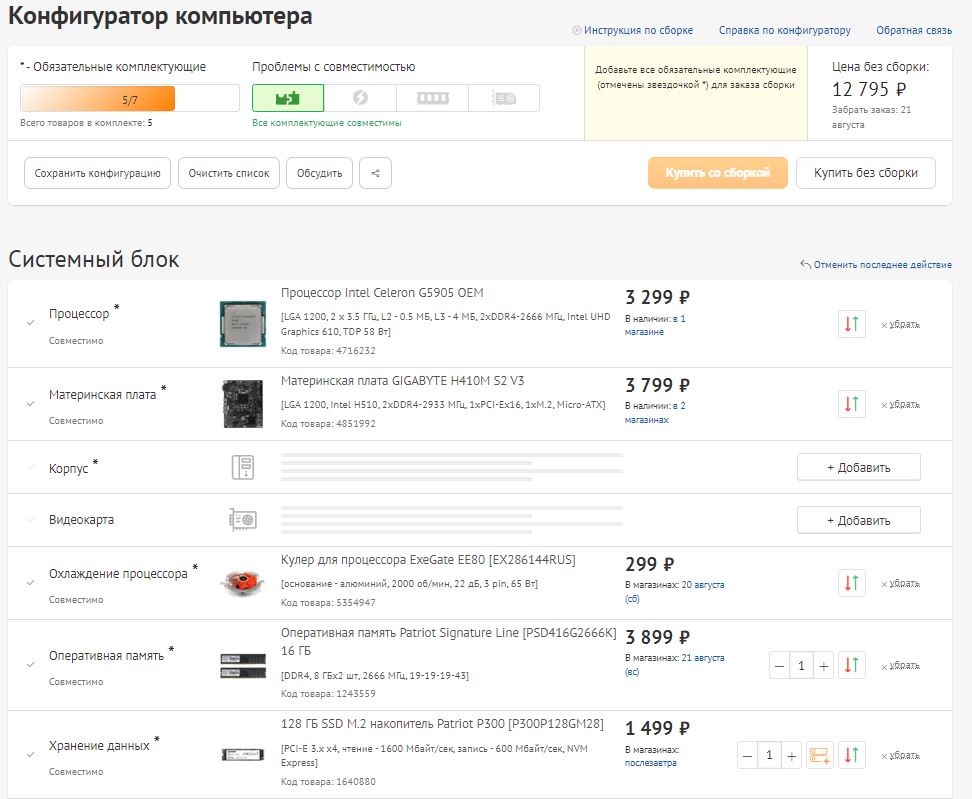
Task: Open the Инструкция по сборке link
Action: point(638,30)
